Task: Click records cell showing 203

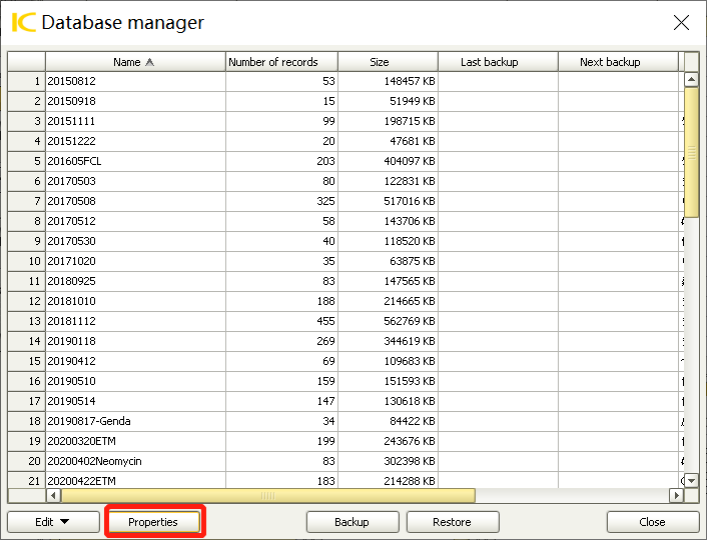Action: [x=282, y=161]
